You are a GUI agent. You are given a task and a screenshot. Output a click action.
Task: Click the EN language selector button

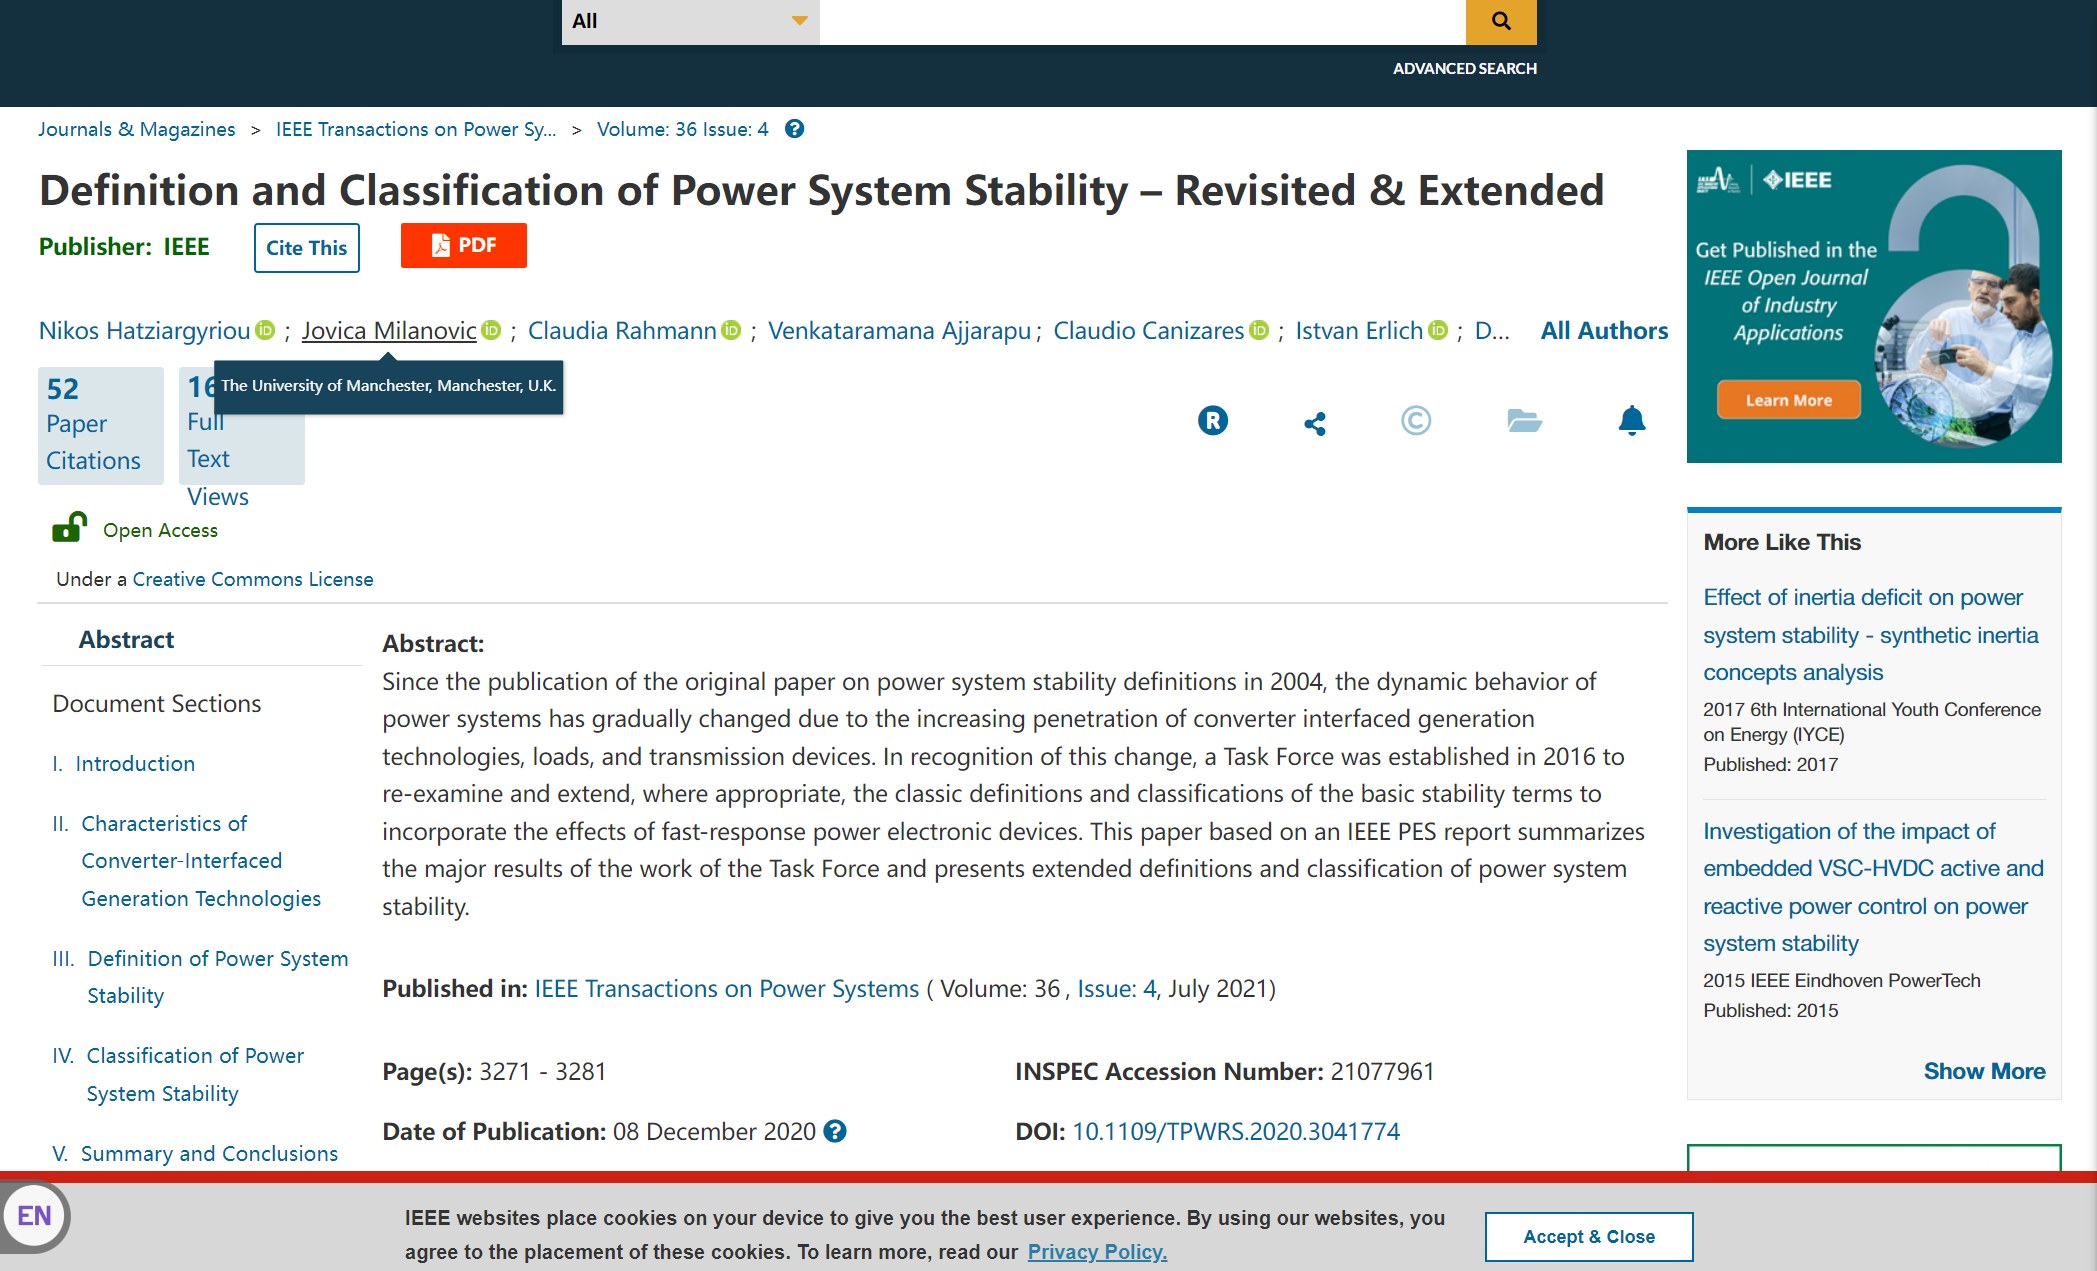coord(34,1216)
